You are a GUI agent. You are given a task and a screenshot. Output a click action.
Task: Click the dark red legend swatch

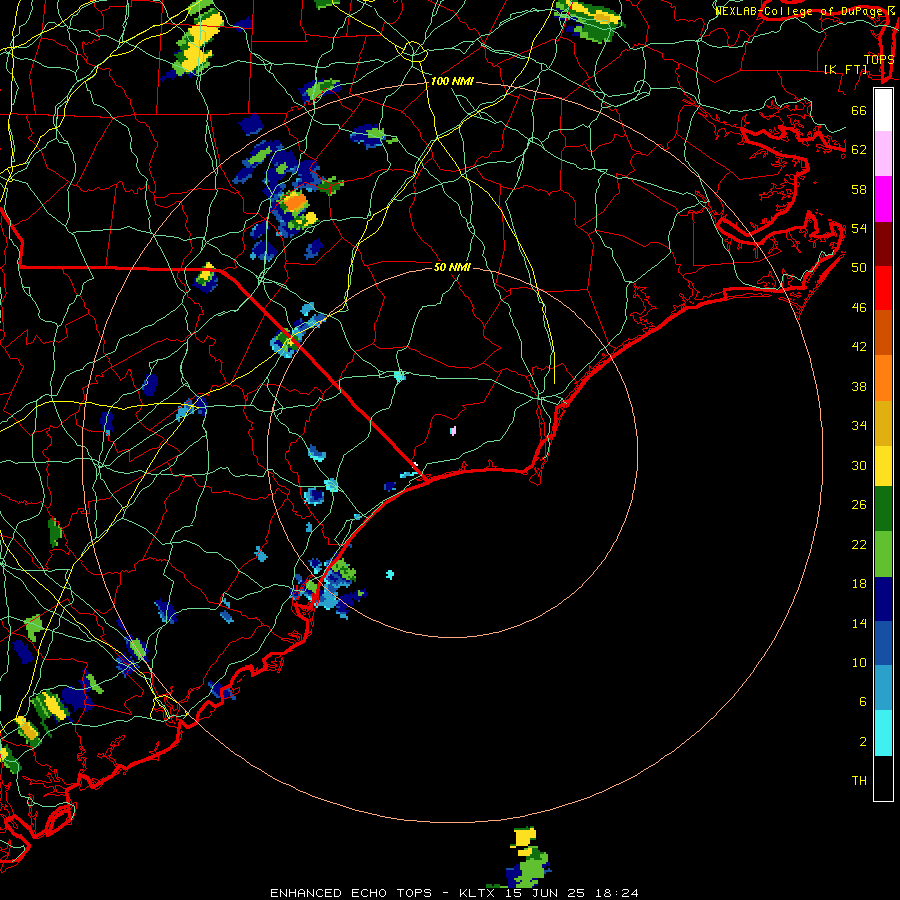[x=883, y=243]
